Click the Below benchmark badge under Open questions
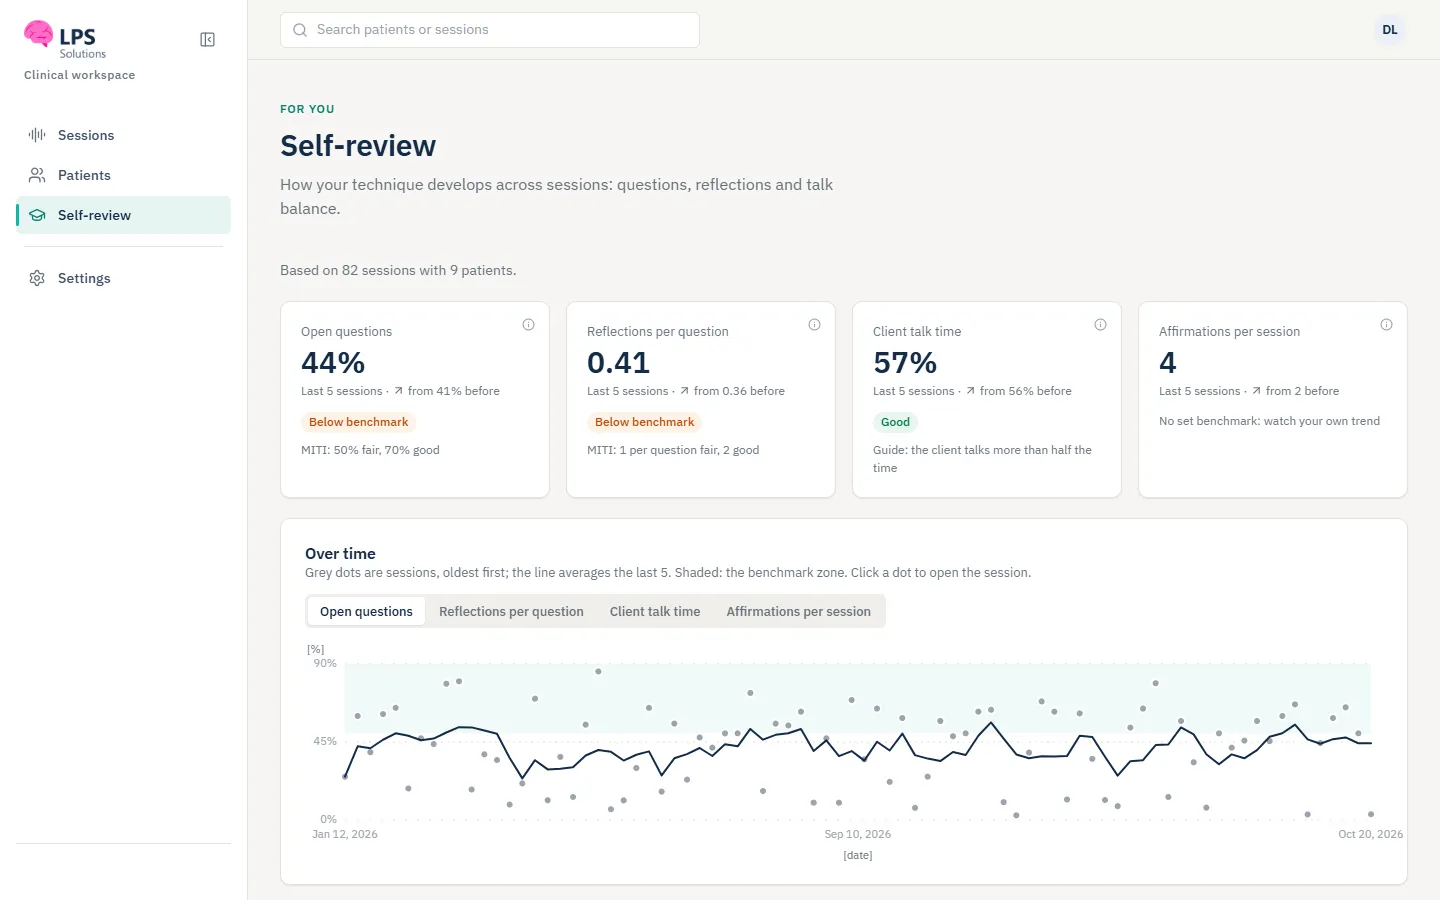This screenshot has height=900, width=1440. (x=358, y=422)
